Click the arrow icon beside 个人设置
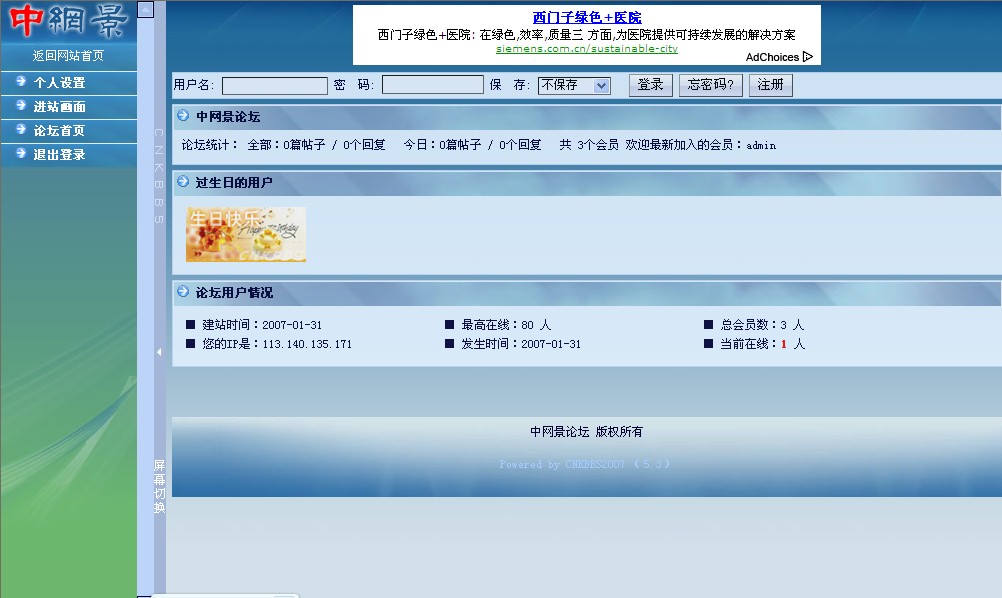 (21, 81)
